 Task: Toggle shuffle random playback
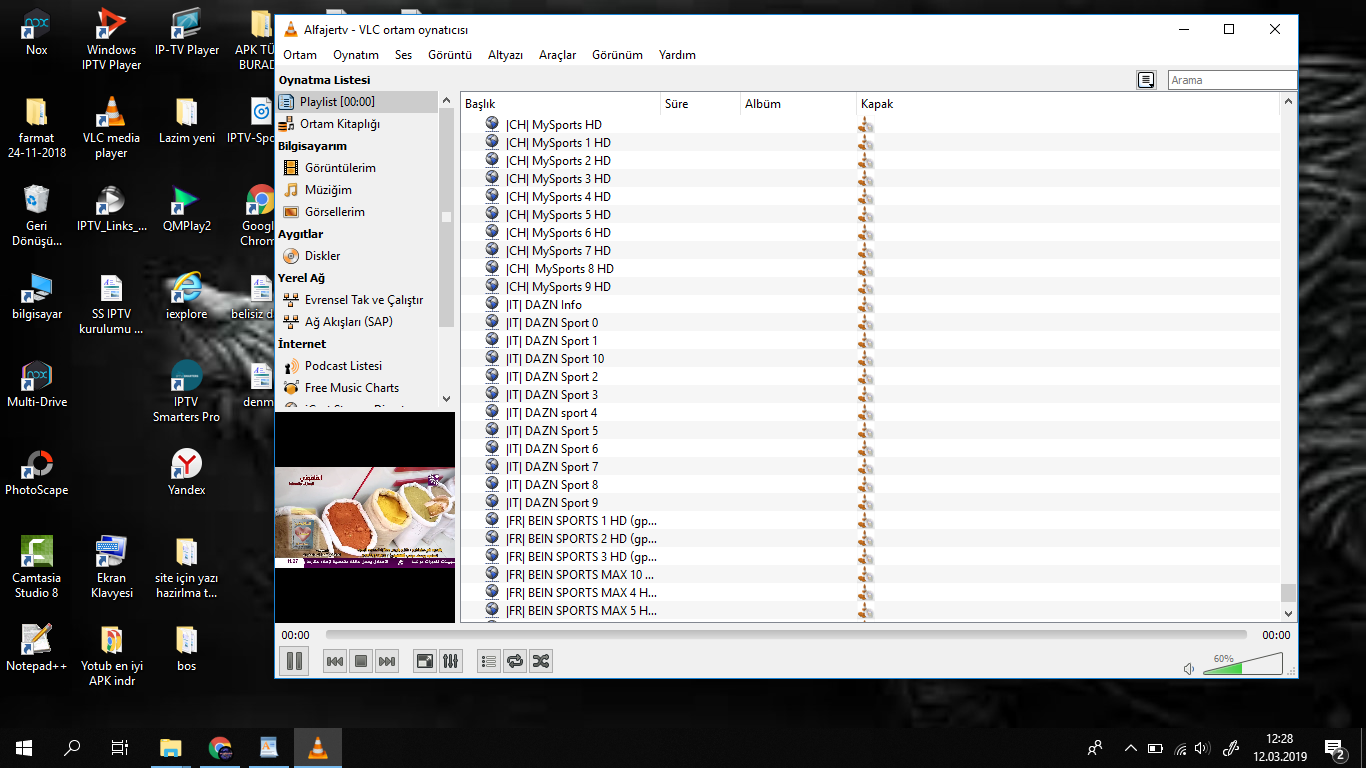[x=541, y=661]
